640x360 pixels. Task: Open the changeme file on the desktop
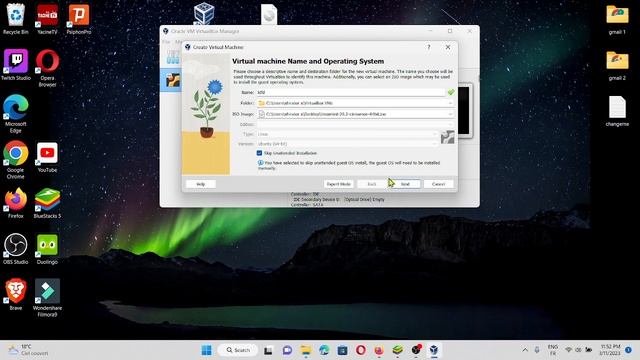coord(617,111)
